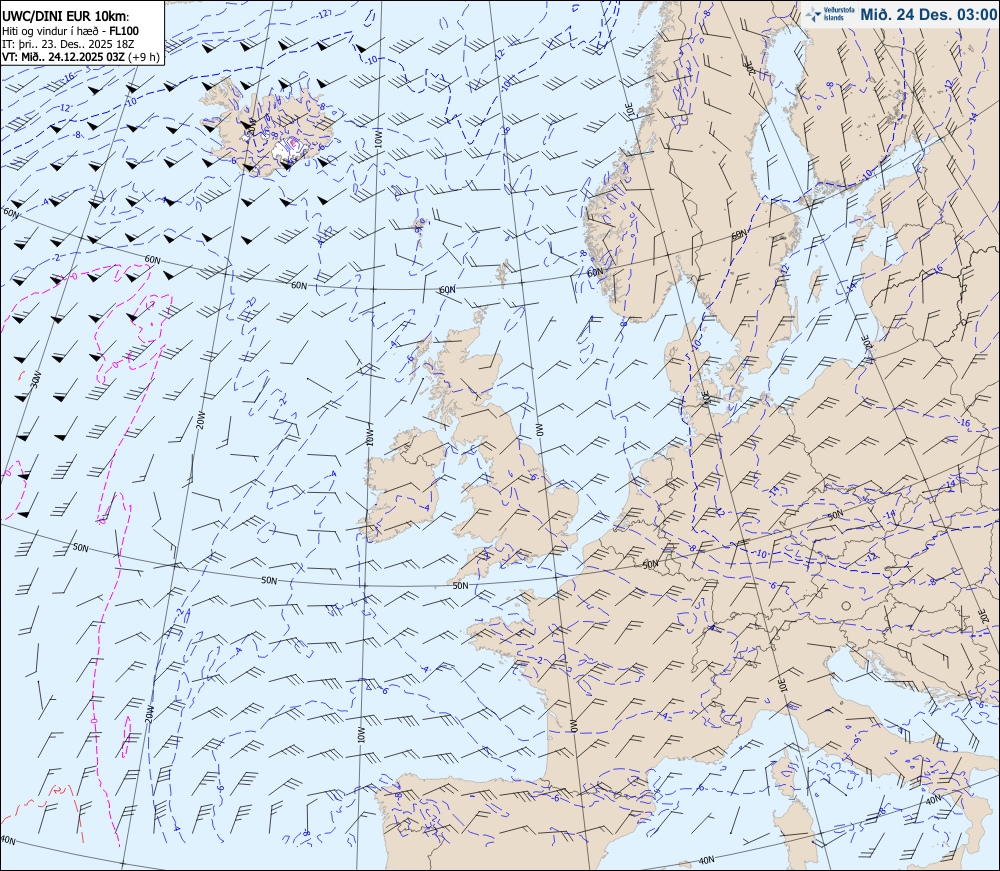Click the 50N label south of Cornwall

tap(460, 585)
